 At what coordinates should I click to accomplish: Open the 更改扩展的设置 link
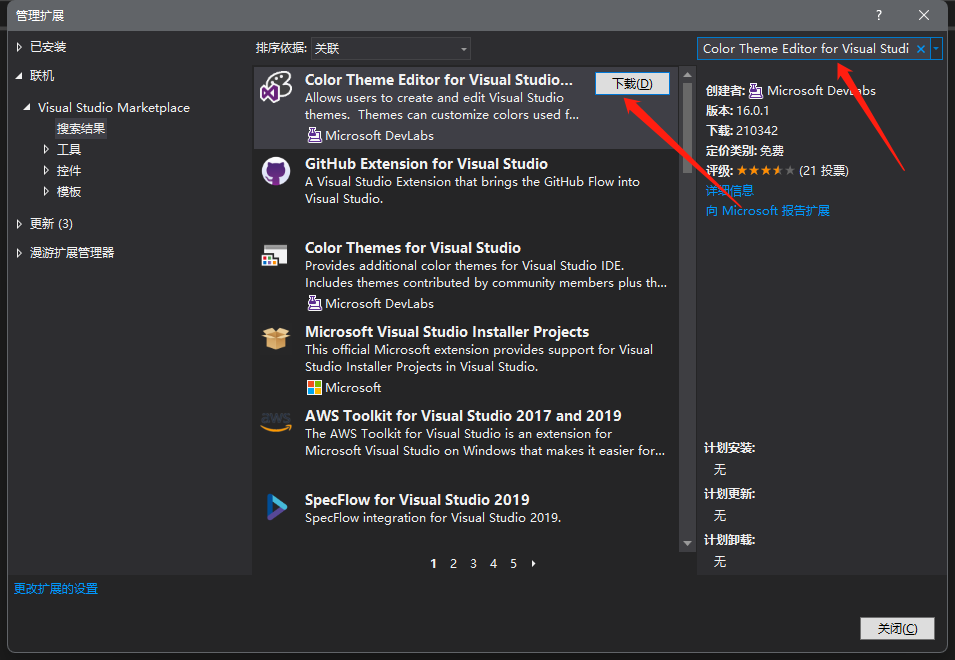(56, 589)
